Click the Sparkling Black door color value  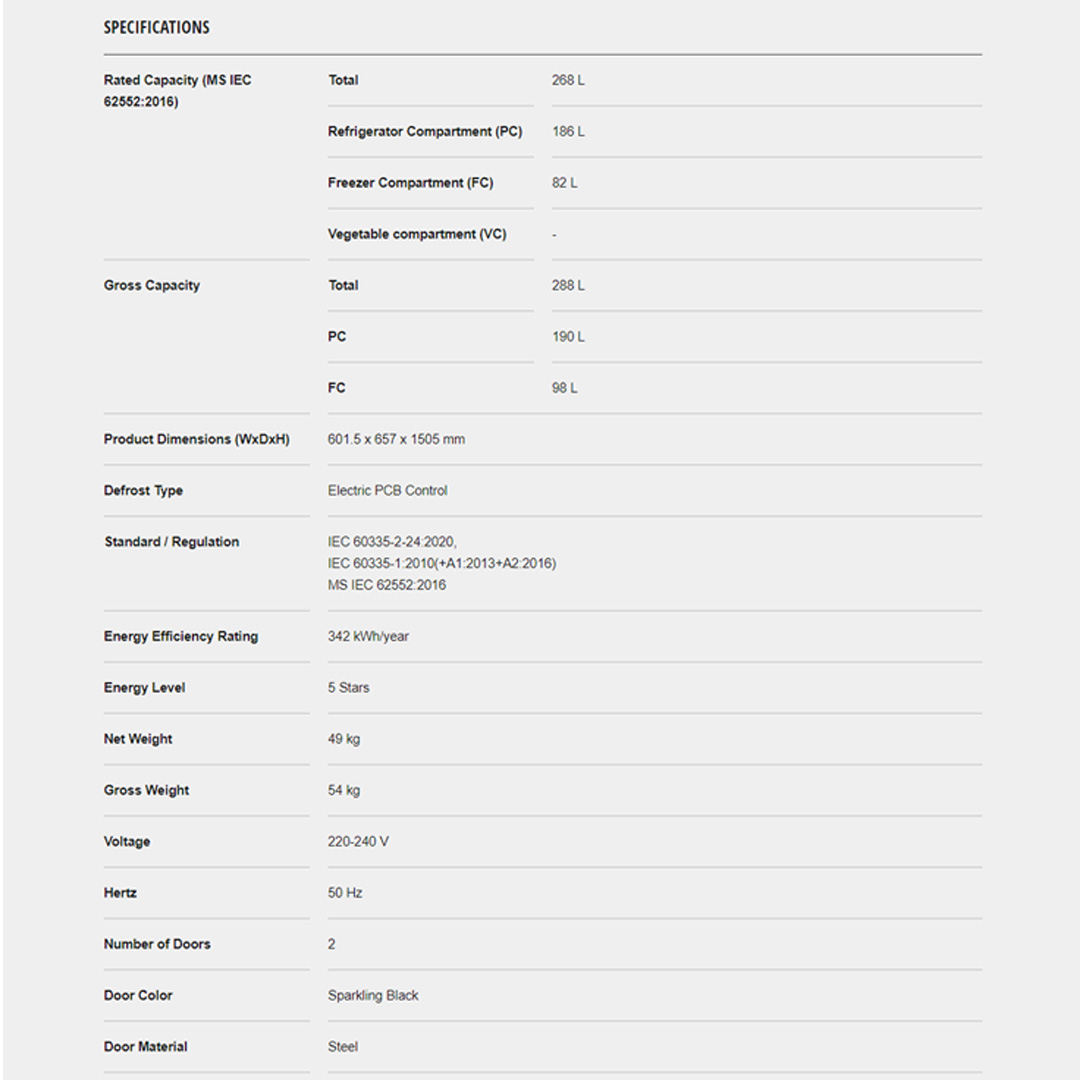[x=373, y=995]
